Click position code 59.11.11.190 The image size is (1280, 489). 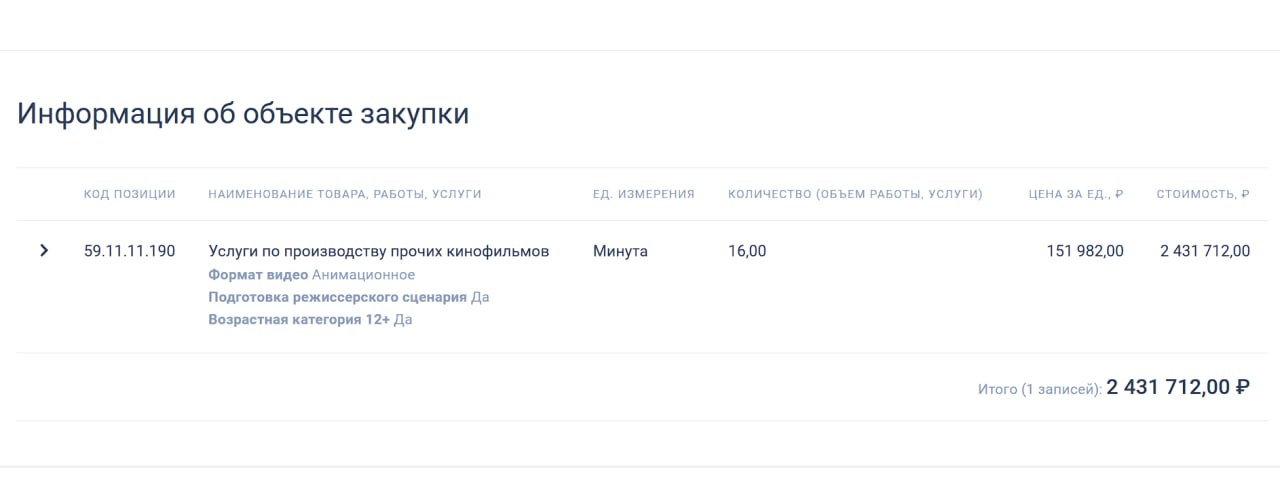click(130, 251)
